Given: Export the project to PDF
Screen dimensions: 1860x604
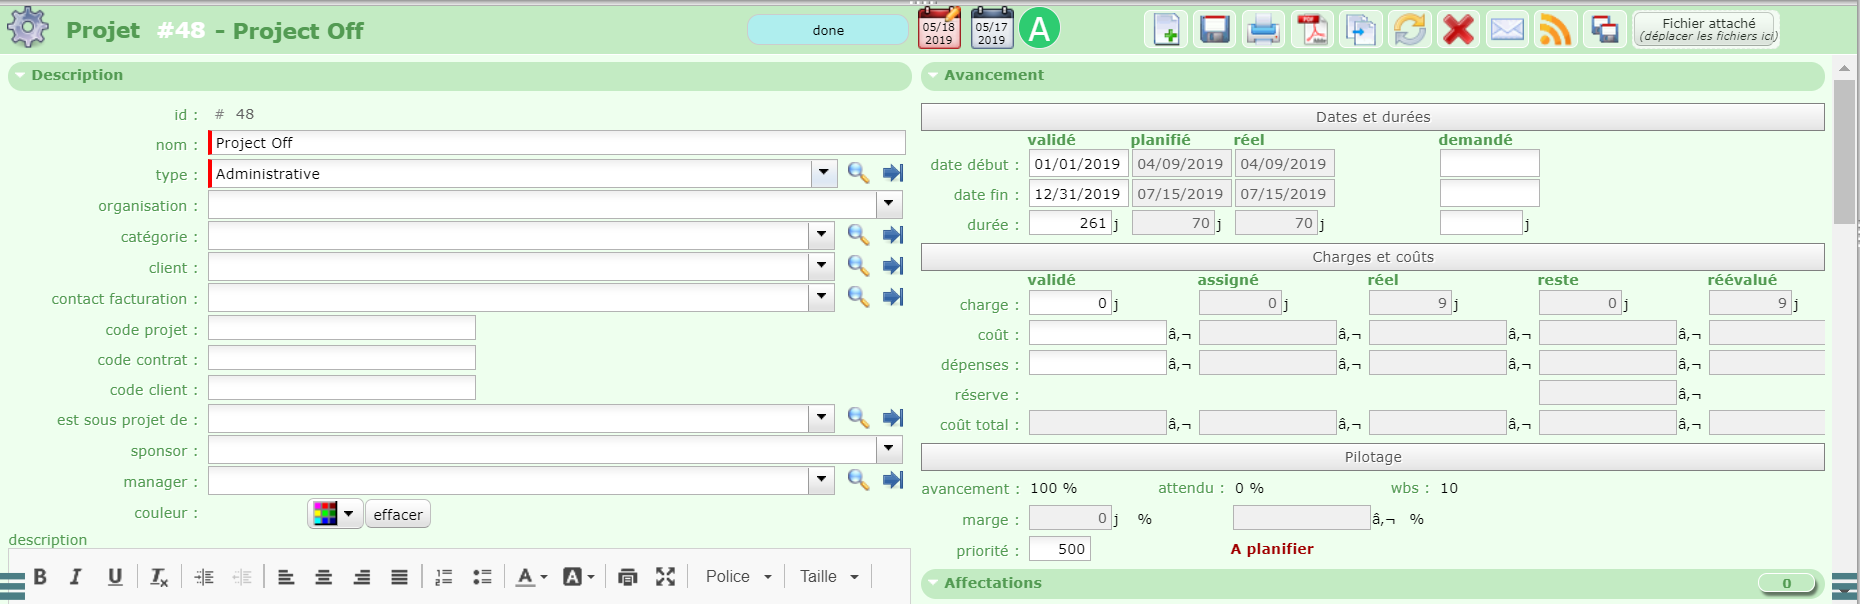Looking at the screenshot, I should (x=1312, y=30).
